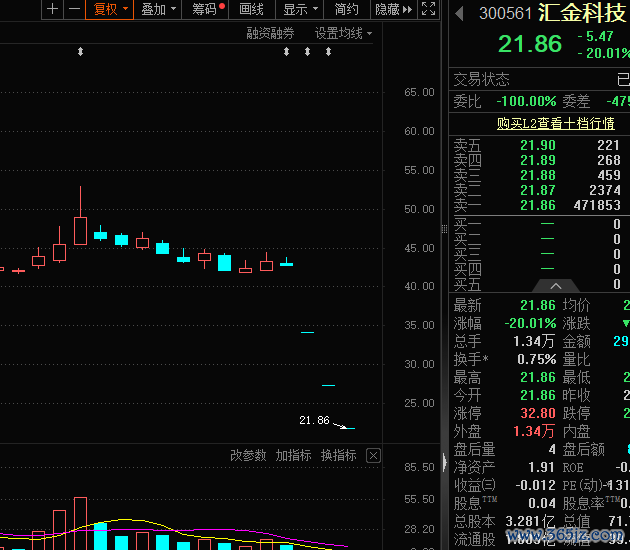
Task: Open 购买L2查看十档行情 link
Action: [556, 123]
